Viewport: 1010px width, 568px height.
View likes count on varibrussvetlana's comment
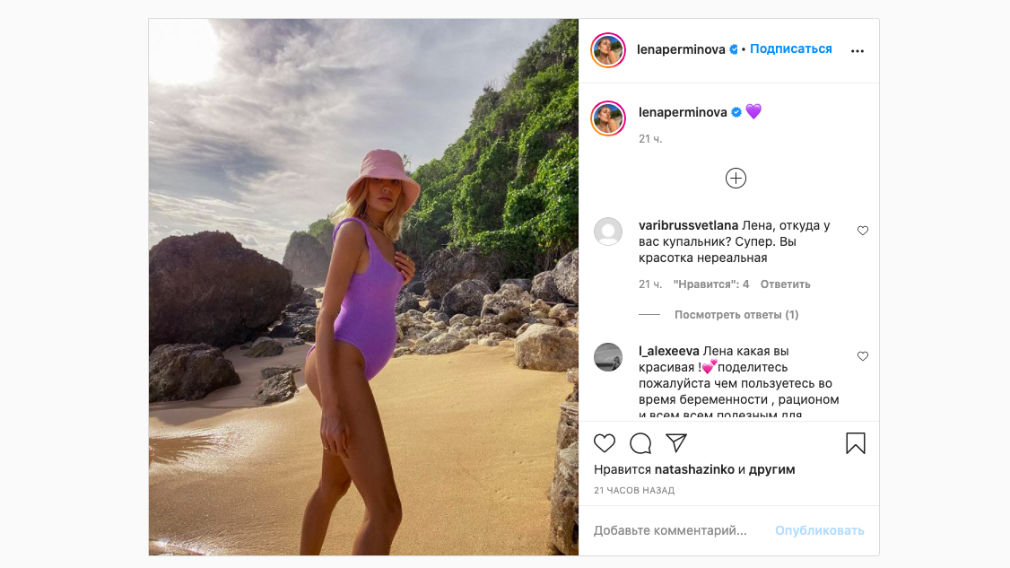click(x=711, y=285)
